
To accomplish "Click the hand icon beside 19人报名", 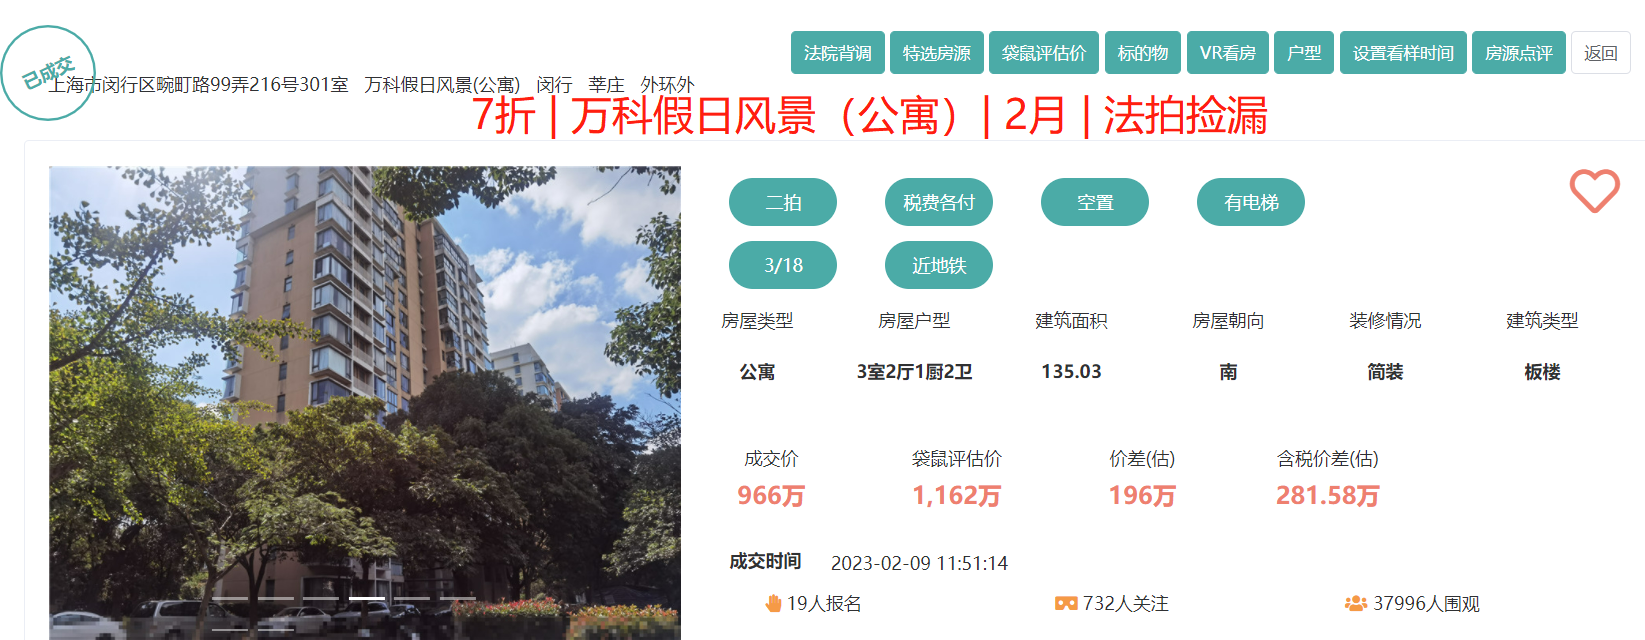I will point(773,603).
